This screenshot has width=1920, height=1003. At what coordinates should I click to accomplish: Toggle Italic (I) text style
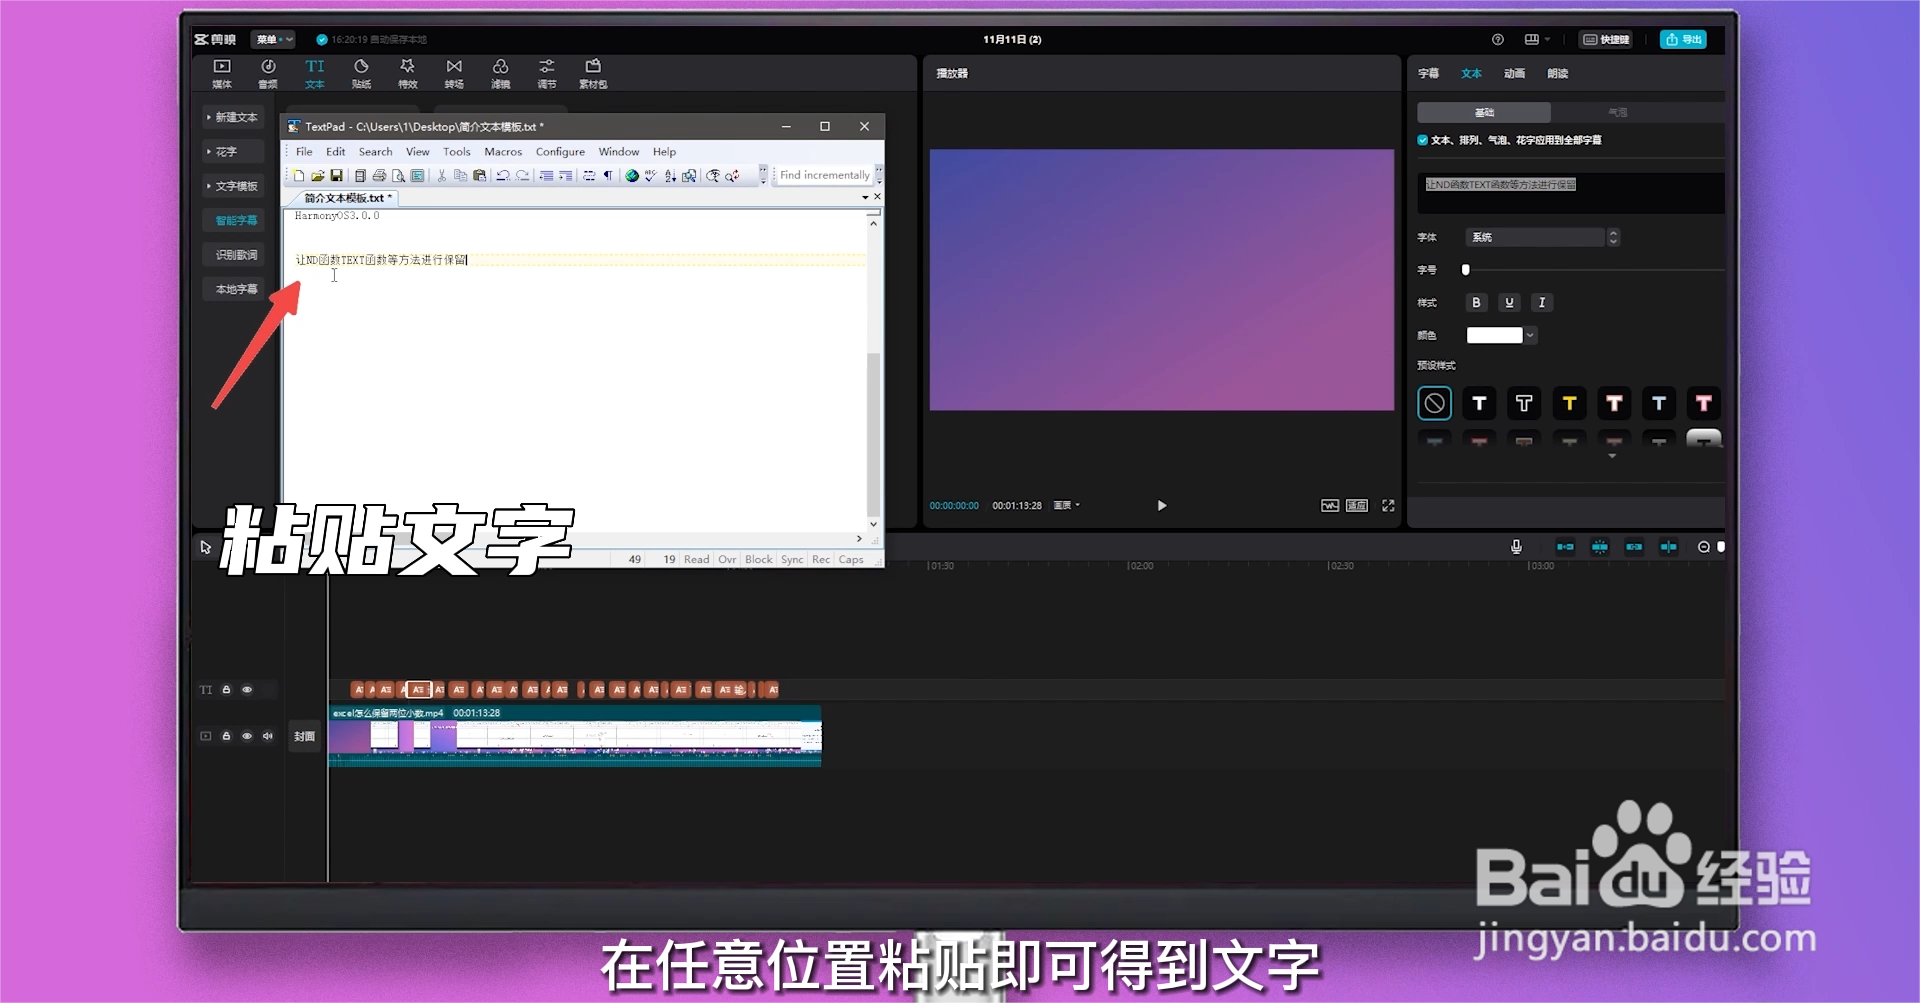(1542, 303)
